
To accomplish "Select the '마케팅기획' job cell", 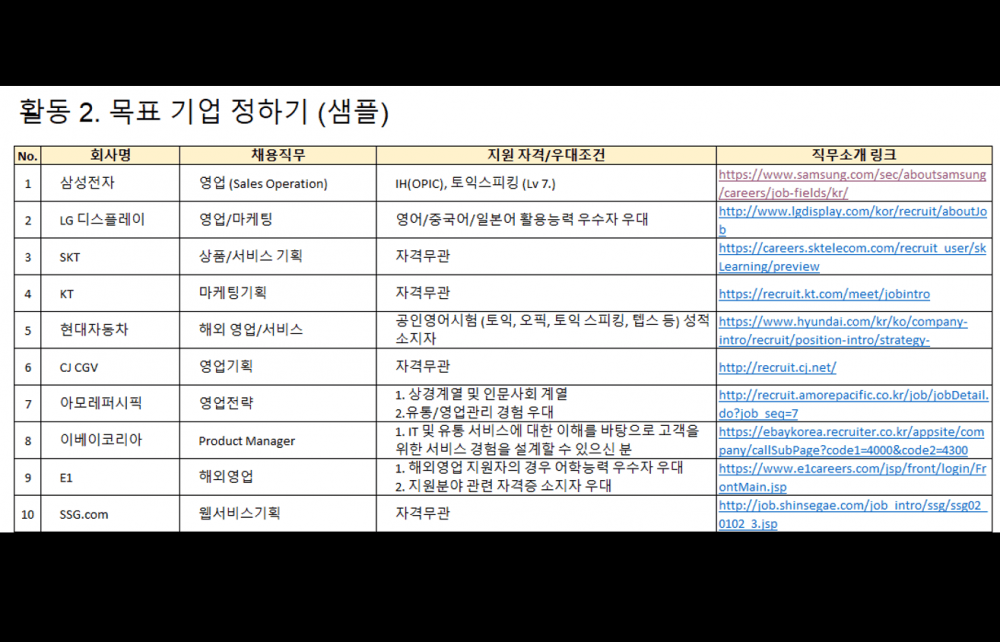I will (278, 293).
